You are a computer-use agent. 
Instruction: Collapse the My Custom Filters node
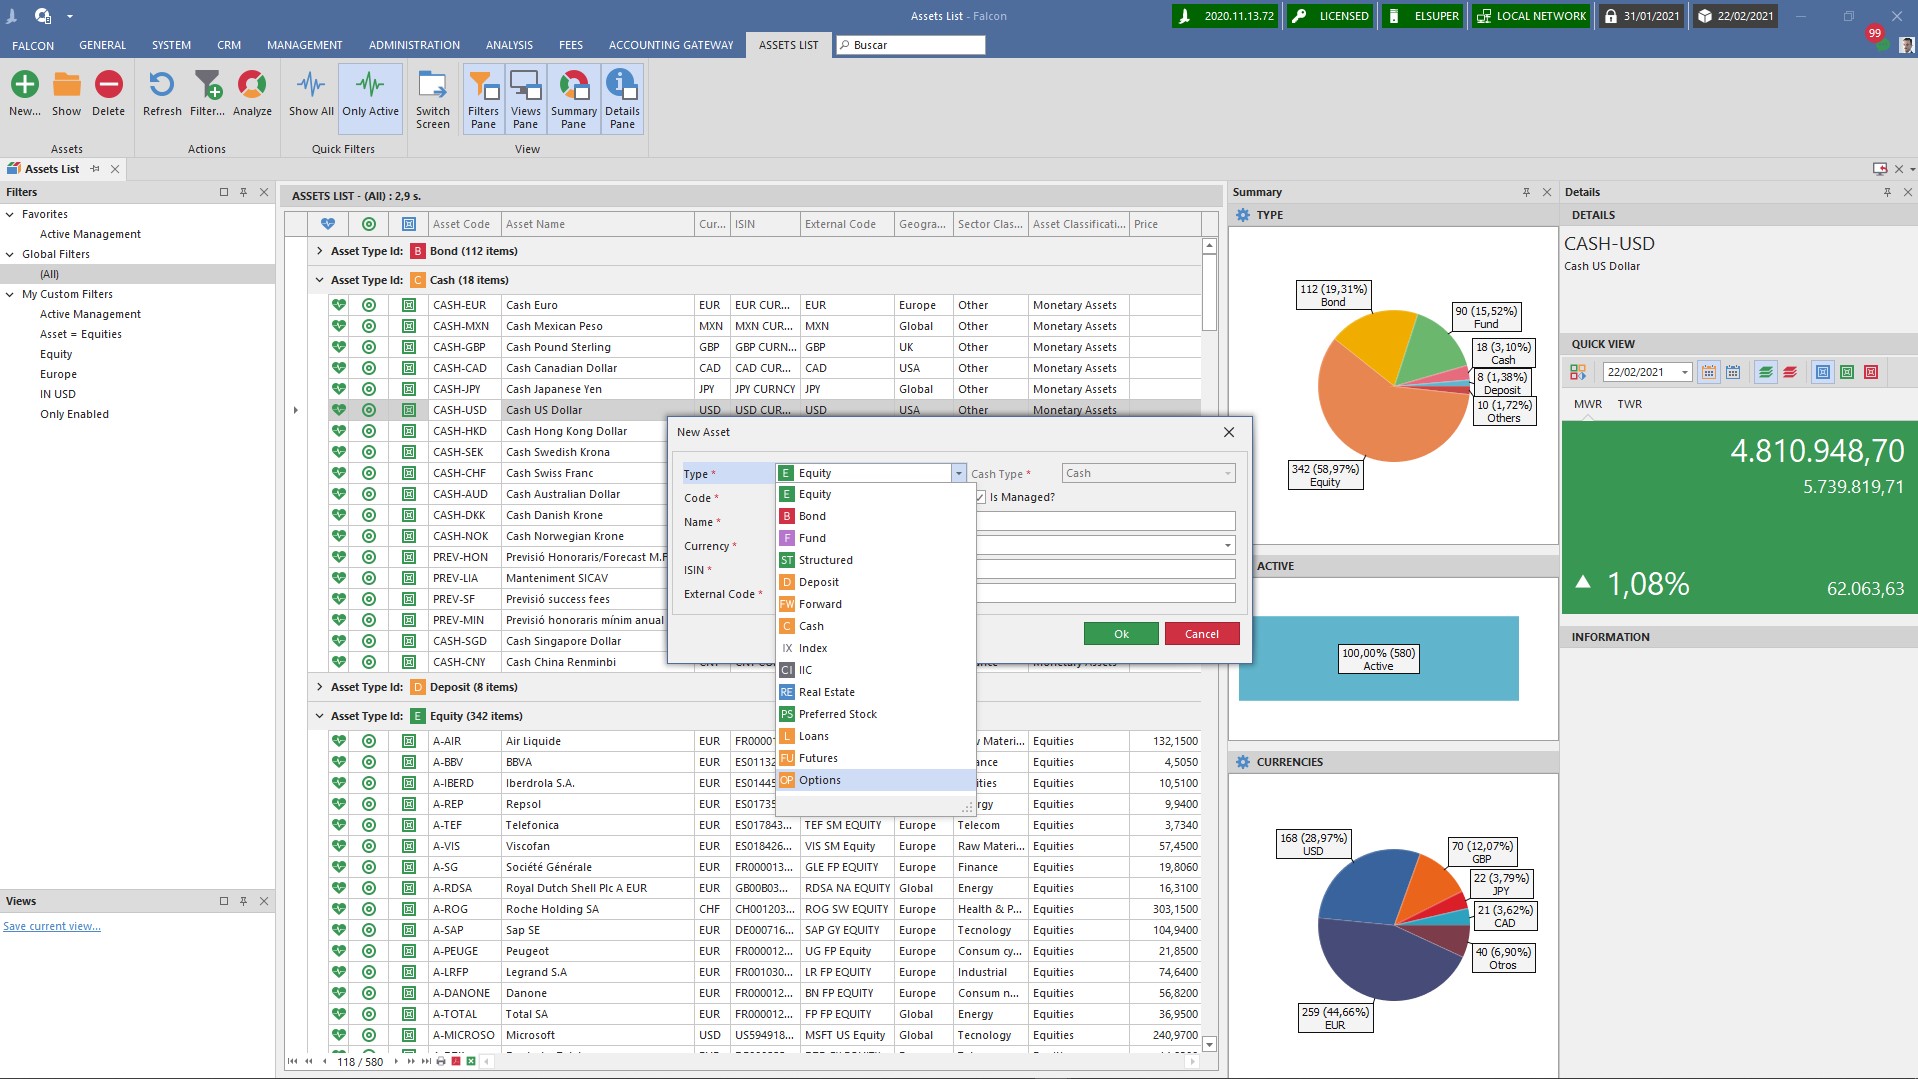coord(10,294)
